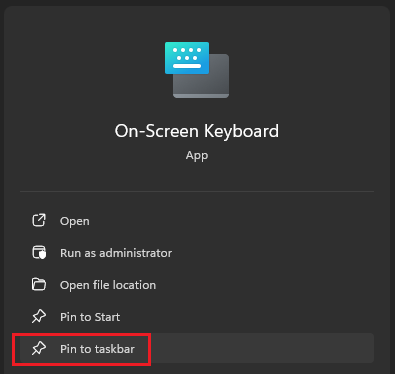Click the On-Screen Keyboard app icon
Screen dimensions: 395x374
(x=197, y=70)
